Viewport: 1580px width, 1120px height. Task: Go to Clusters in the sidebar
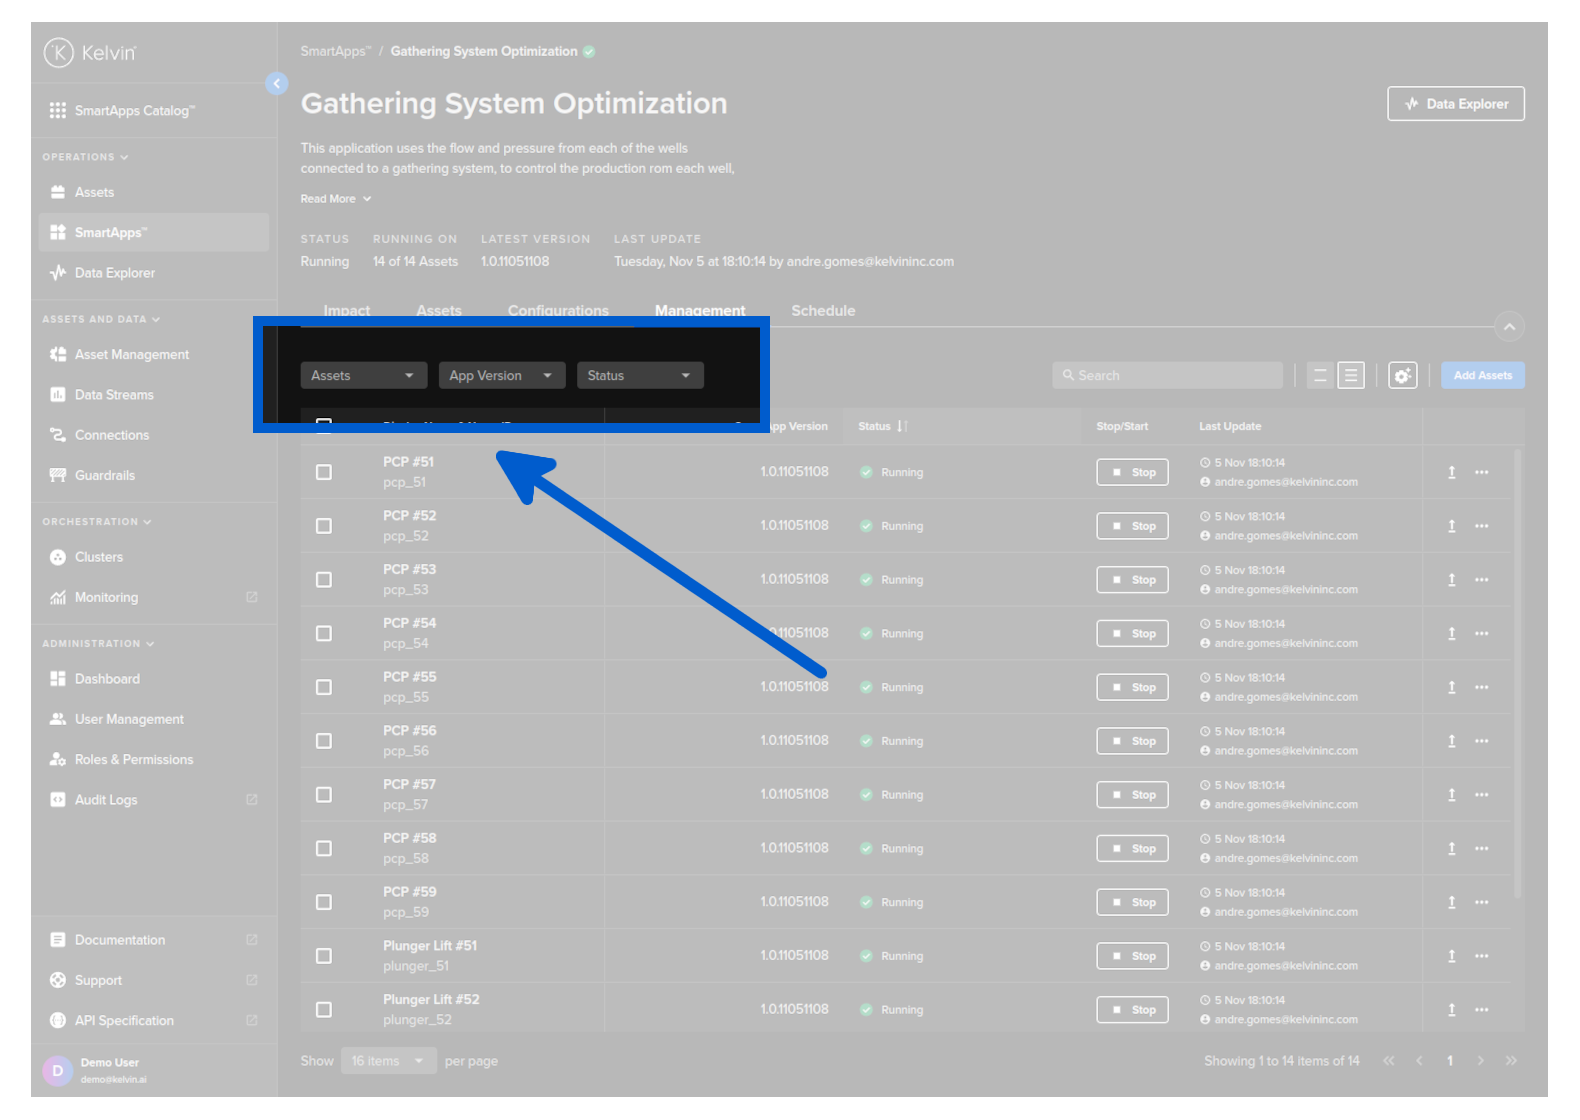98,557
